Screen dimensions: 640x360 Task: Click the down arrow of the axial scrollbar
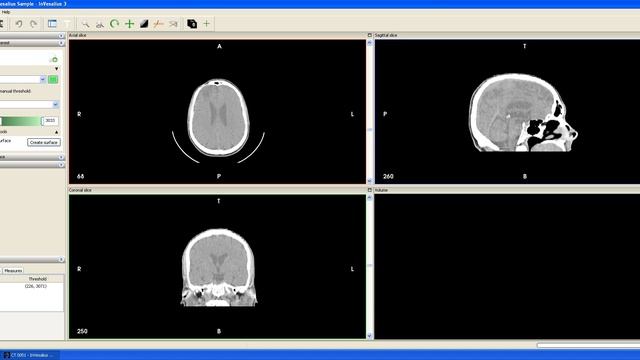coord(370,181)
